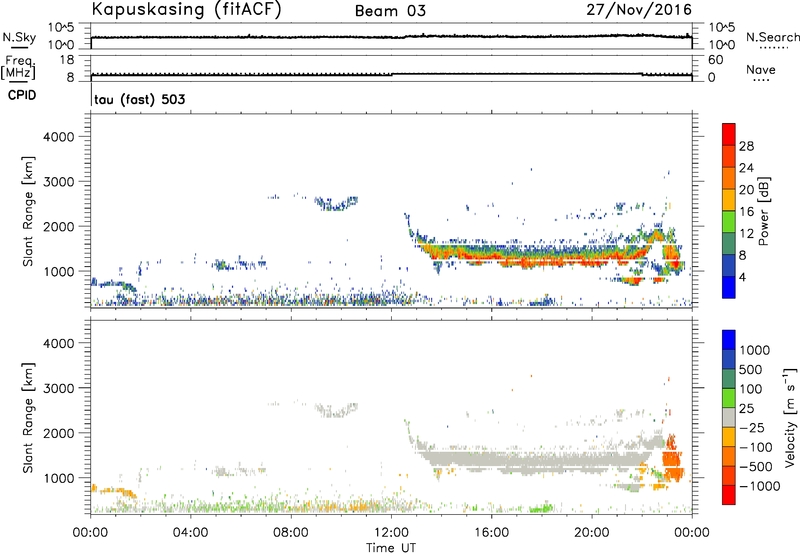This screenshot has height=554, width=800.
Task: Click the power colorbar value '4'
Action: point(742,278)
